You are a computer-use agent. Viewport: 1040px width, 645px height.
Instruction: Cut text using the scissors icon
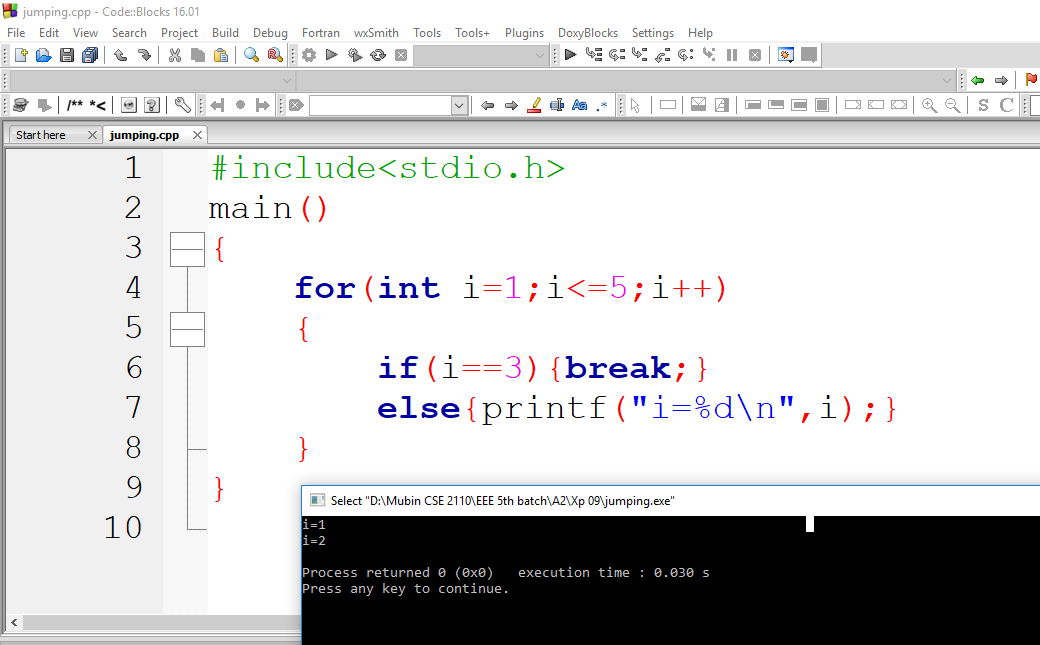coord(174,55)
